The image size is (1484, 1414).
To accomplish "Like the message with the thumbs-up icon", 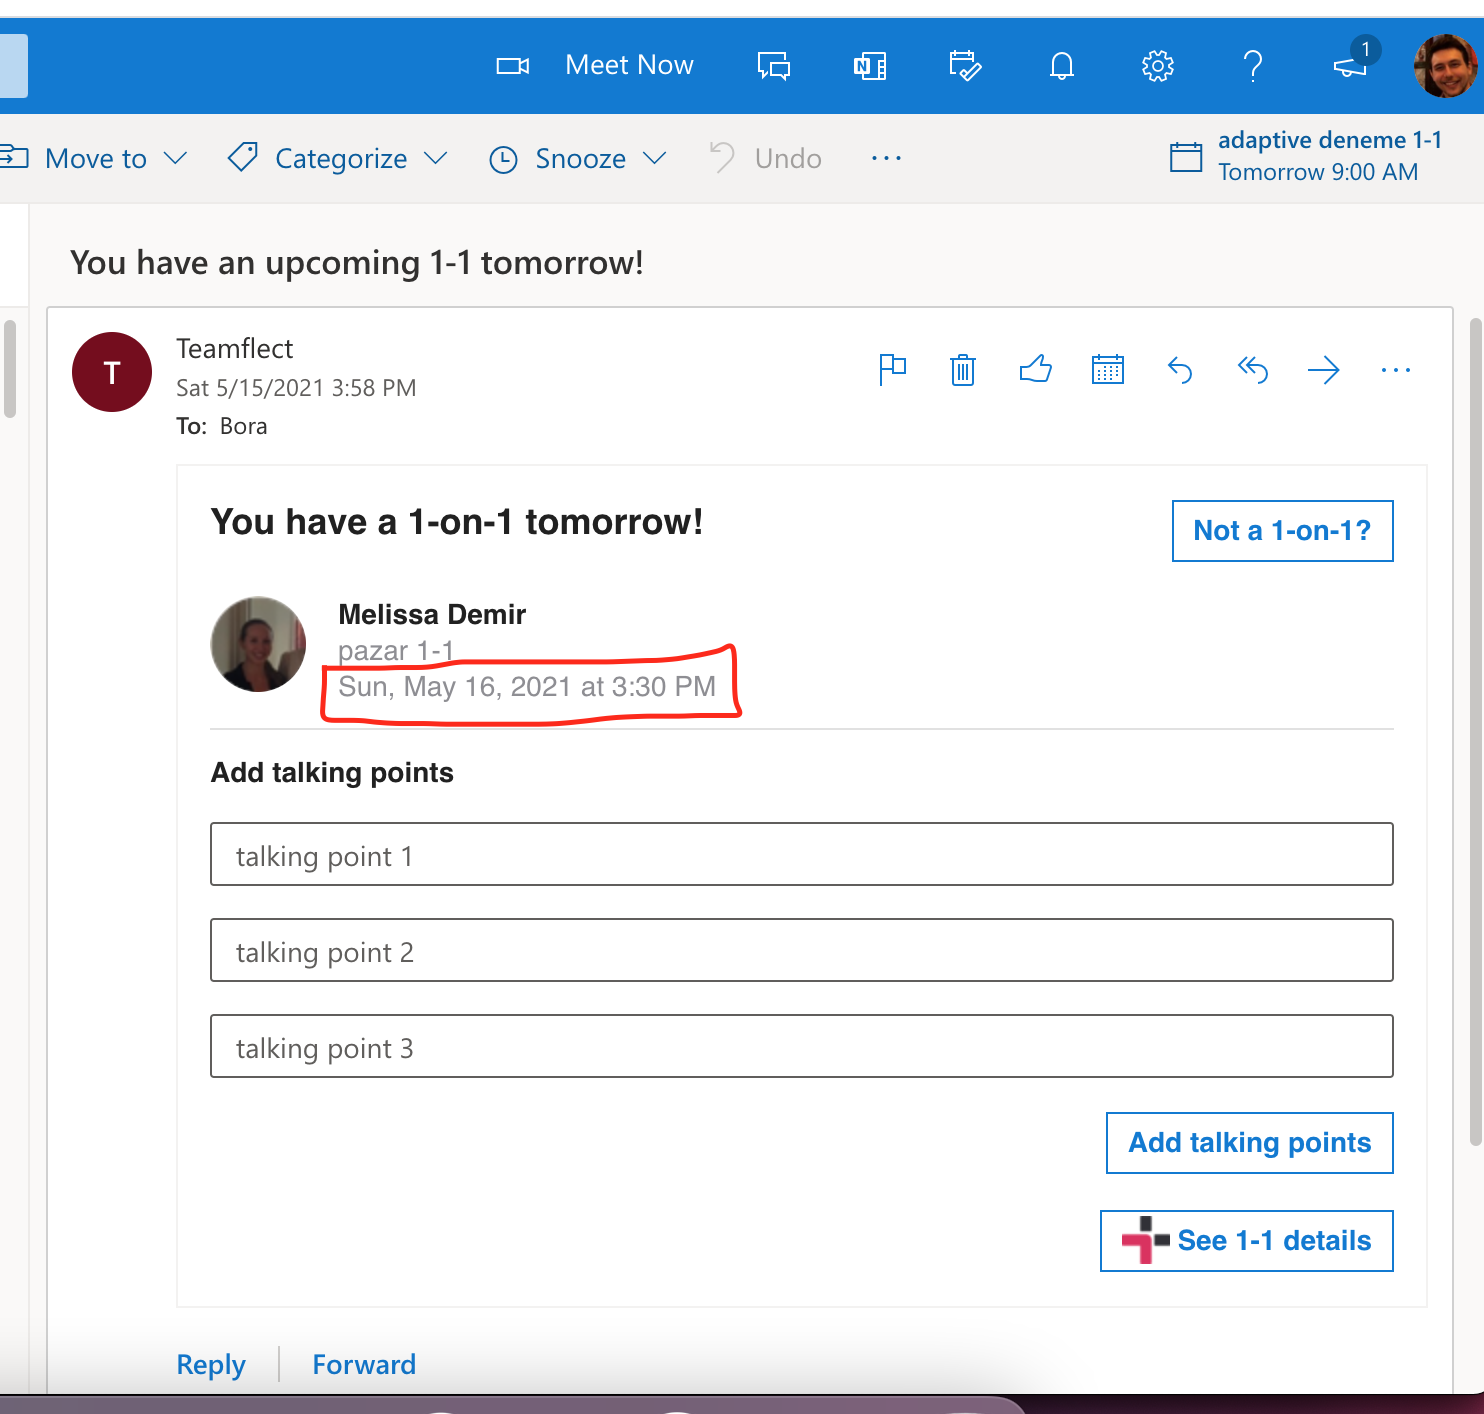I will tap(1036, 369).
